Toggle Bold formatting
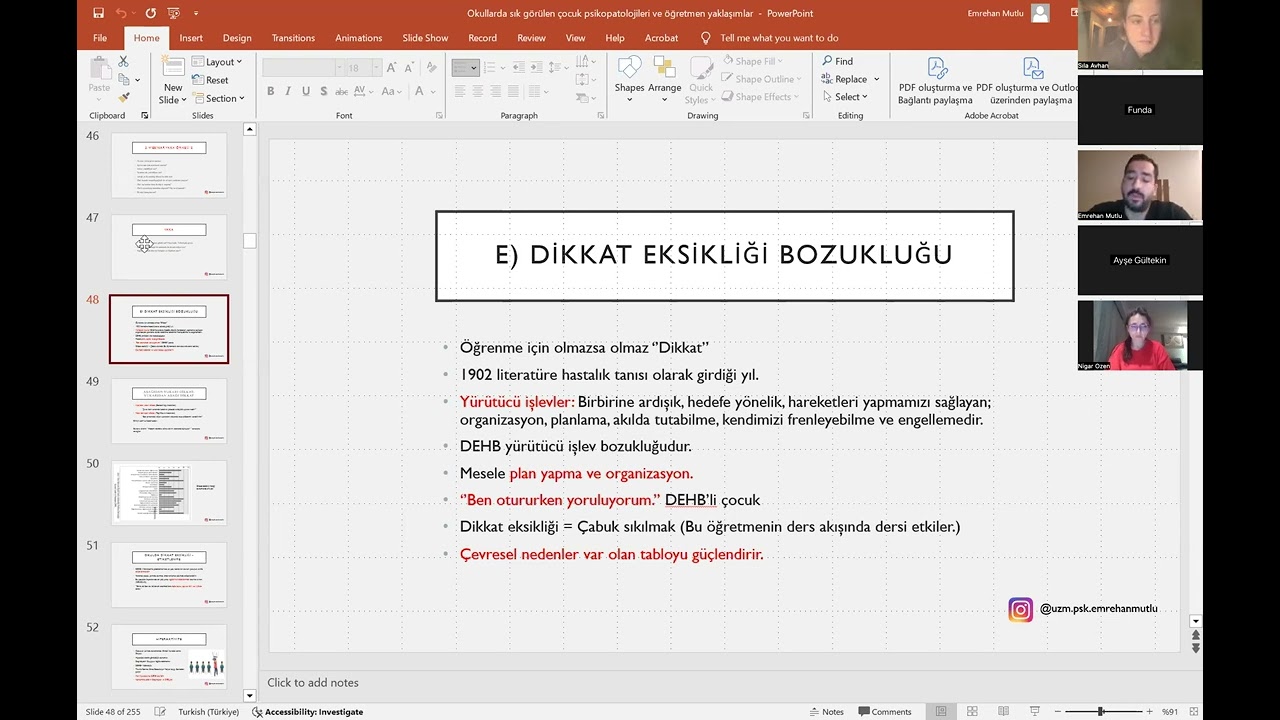The width and height of the screenshot is (1280, 720). pyautogui.click(x=270, y=91)
